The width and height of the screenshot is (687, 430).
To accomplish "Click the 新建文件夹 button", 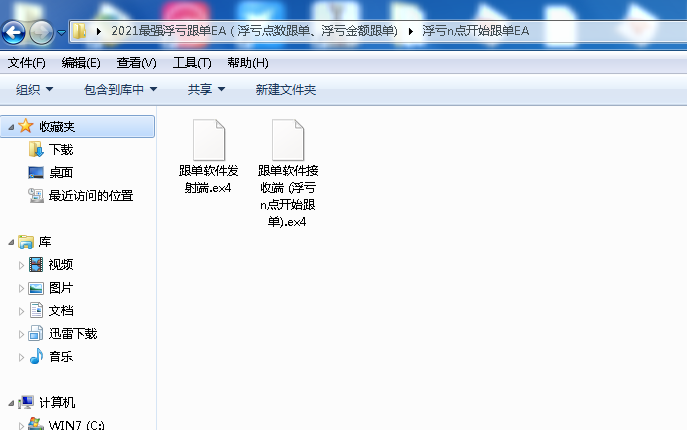I will (286, 89).
